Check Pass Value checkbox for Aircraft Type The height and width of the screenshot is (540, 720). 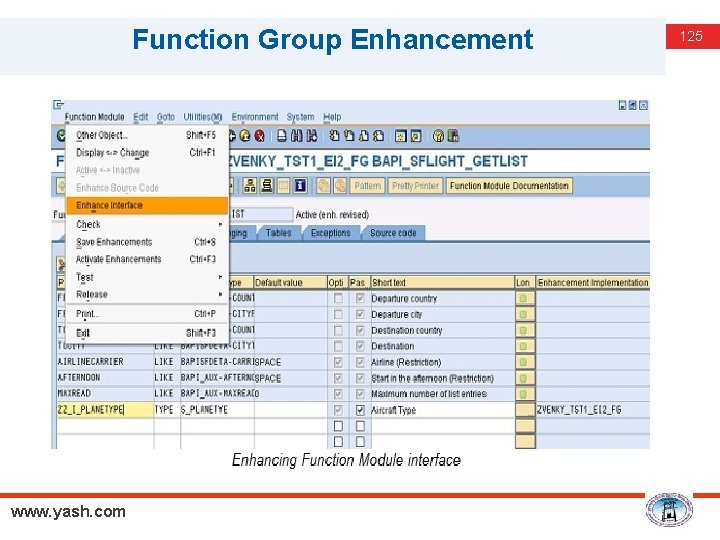tap(360, 410)
